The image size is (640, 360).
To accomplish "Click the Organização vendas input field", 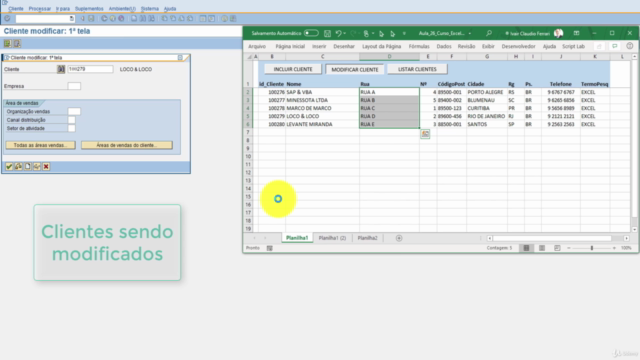I will [x=74, y=111].
